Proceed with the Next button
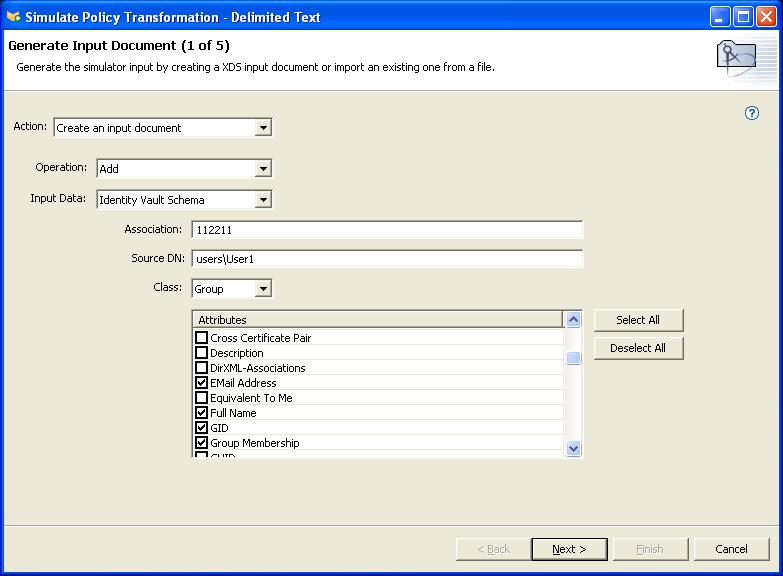783x576 pixels. [568, 549]
